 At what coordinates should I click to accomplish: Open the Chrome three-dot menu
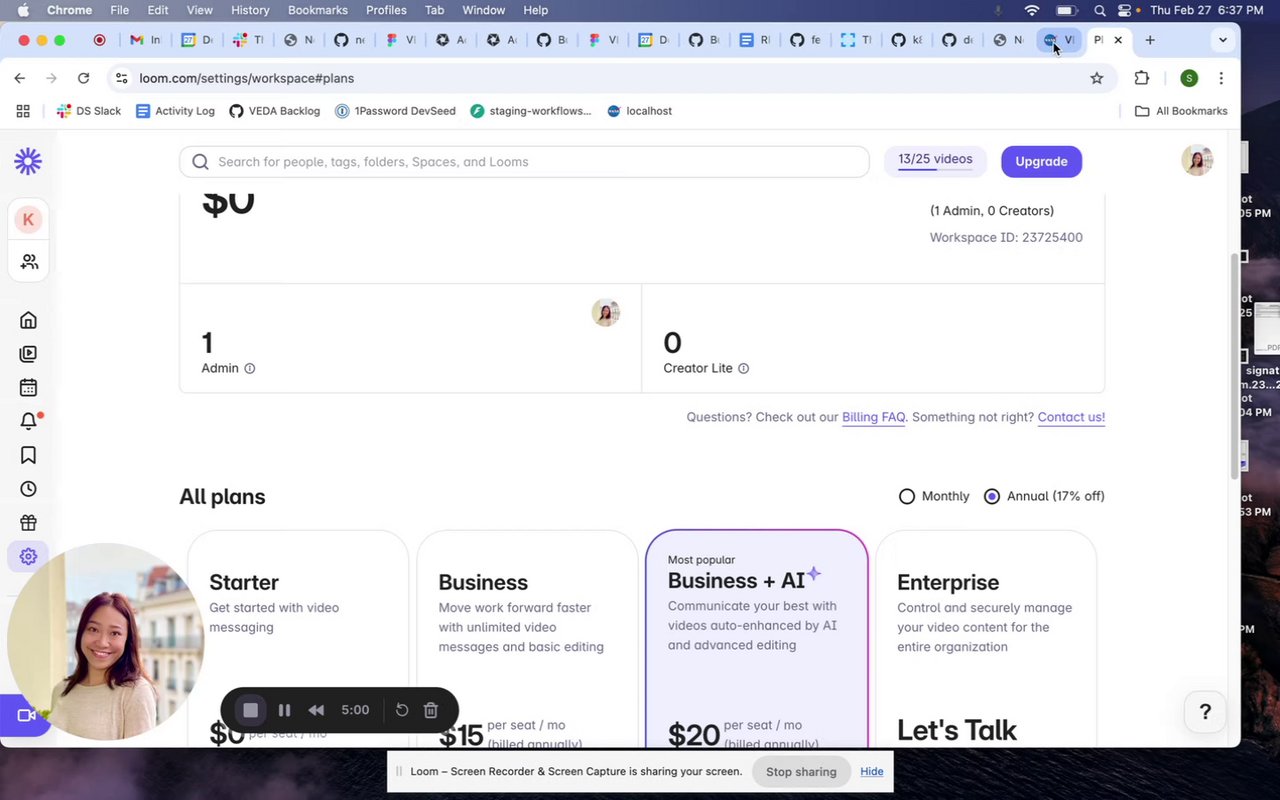pos(1221,78)
